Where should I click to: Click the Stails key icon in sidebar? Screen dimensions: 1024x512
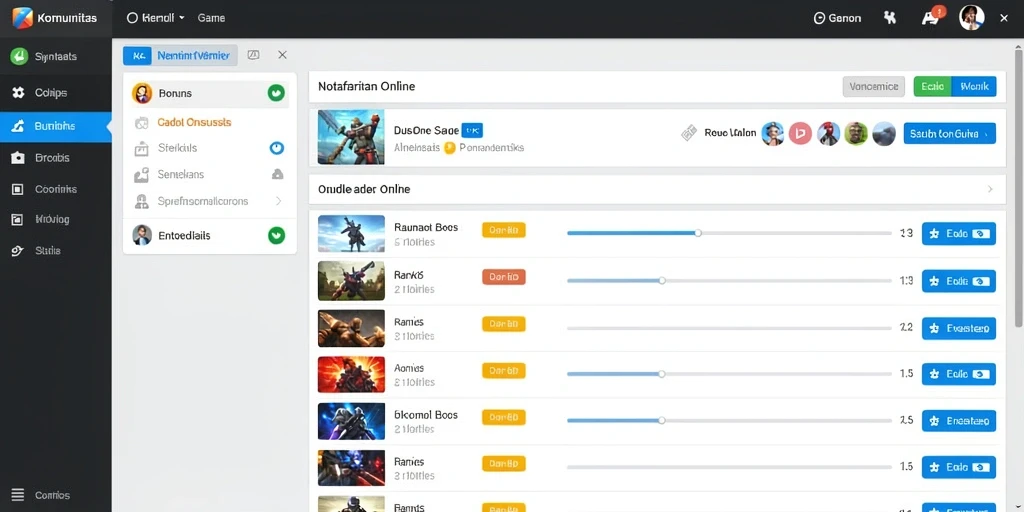tap(18, 251)
